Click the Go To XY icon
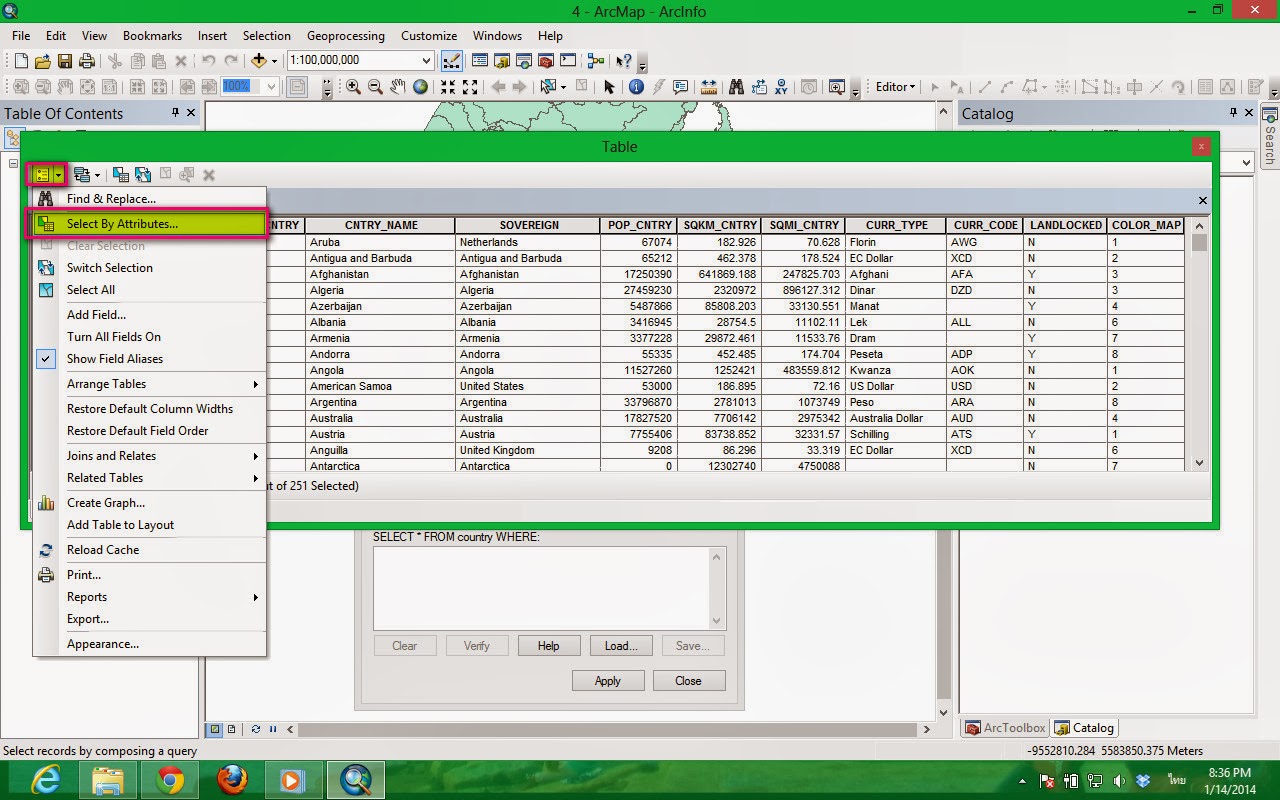This screenshot has width=1280, height=800. [x=780, y=87]
